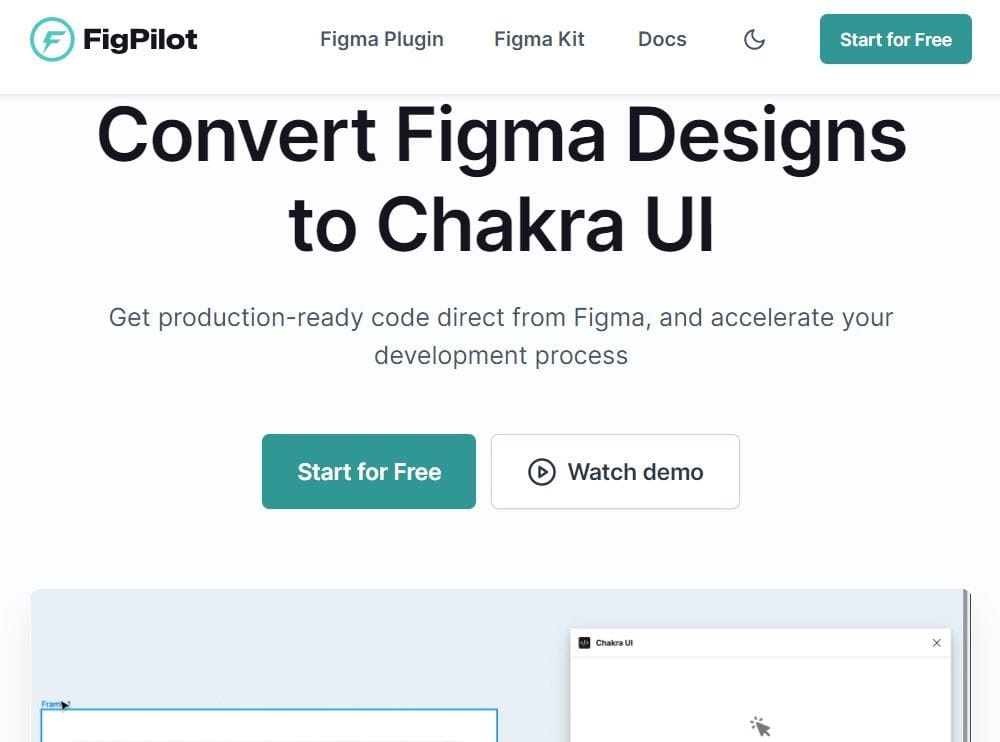Select the Frame1 label in the demo
Screen dimensions: 1000x742
tap(53, 703)
